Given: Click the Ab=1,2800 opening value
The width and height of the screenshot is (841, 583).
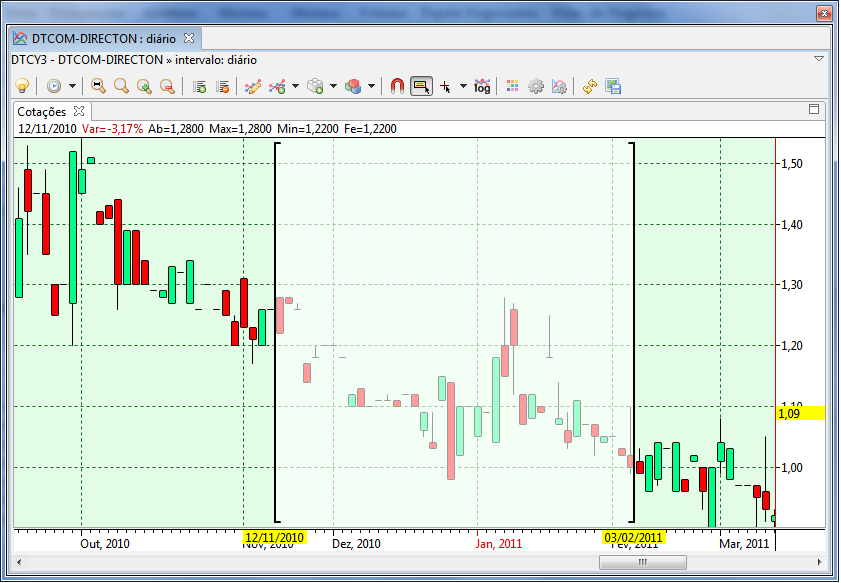Looking at the screenshot, I should pyautogui.click(x=176, y=129).
